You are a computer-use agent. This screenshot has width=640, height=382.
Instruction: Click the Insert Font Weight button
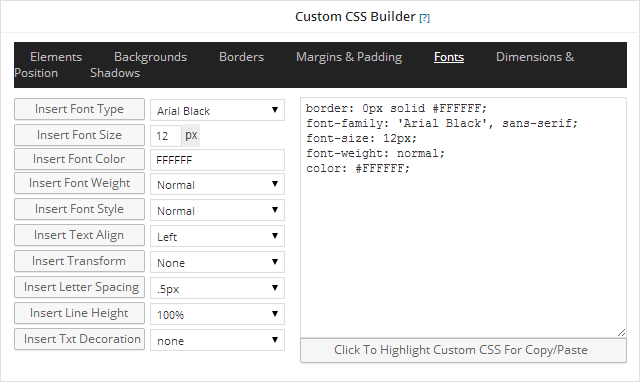click(79, 183)
